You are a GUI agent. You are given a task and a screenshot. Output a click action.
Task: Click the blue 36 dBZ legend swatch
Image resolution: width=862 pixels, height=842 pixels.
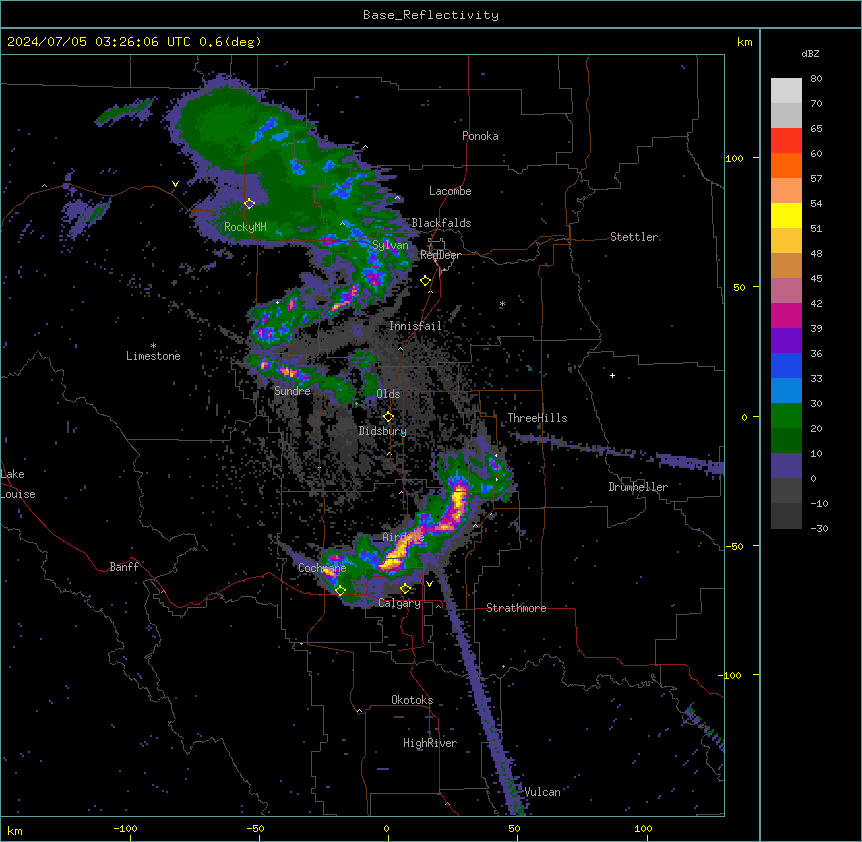tap(786, 365)
